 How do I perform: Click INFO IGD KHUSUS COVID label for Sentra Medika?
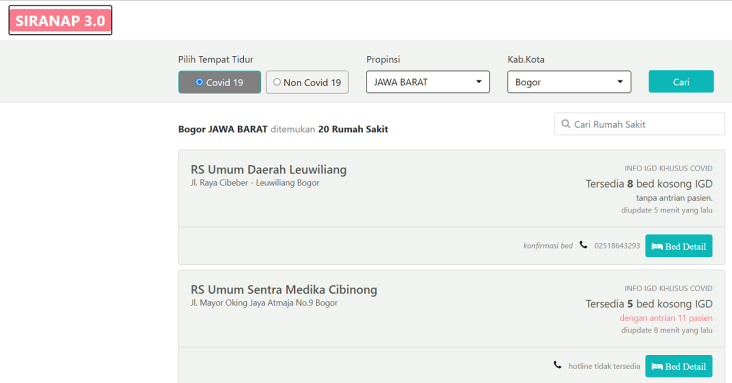[x=669, y=288]
